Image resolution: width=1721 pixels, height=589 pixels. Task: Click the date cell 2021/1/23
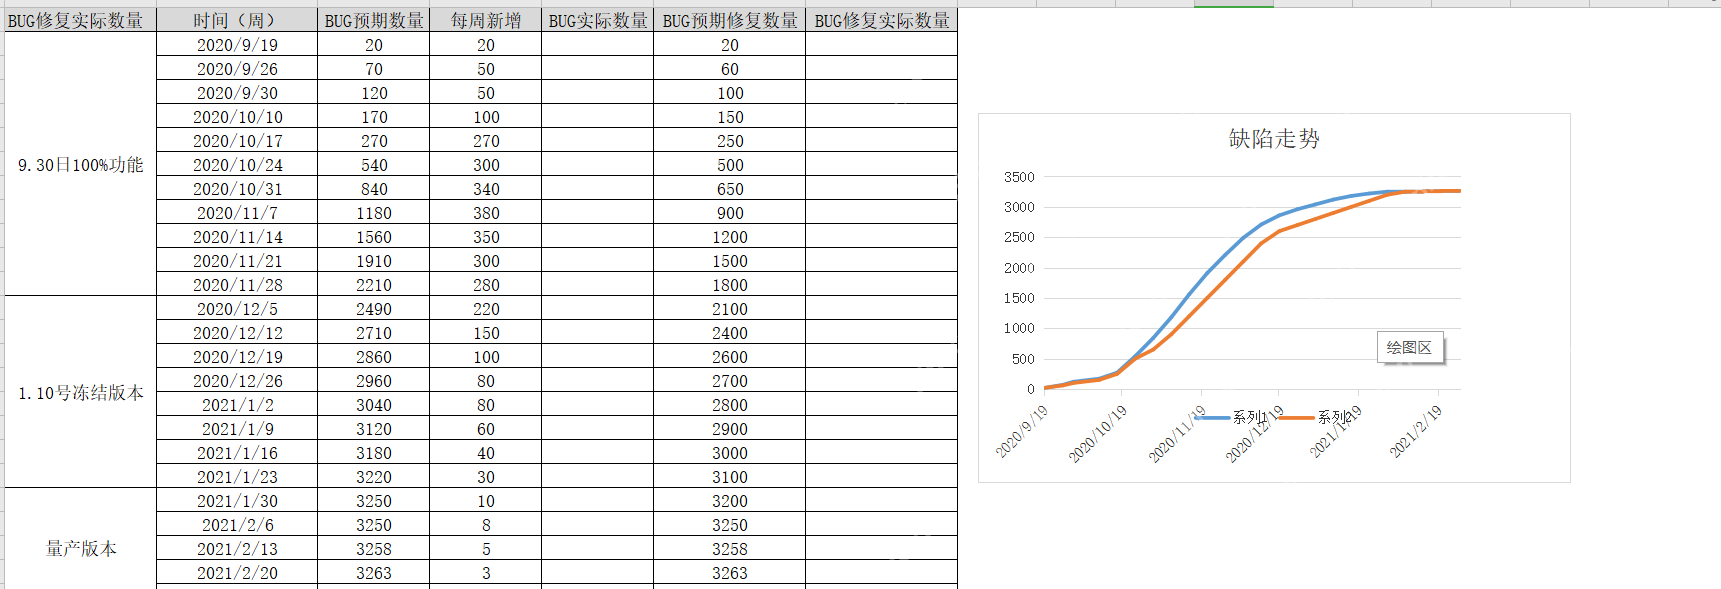point(237,477)
